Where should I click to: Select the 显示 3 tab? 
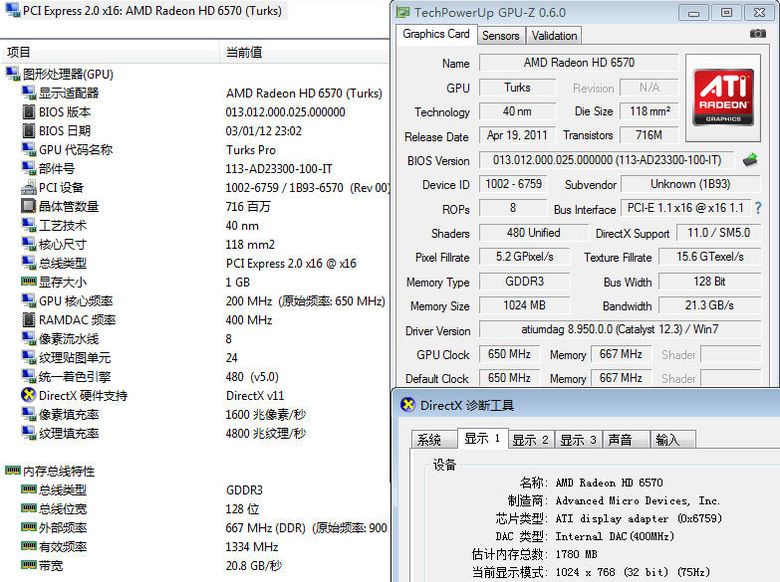578,440
